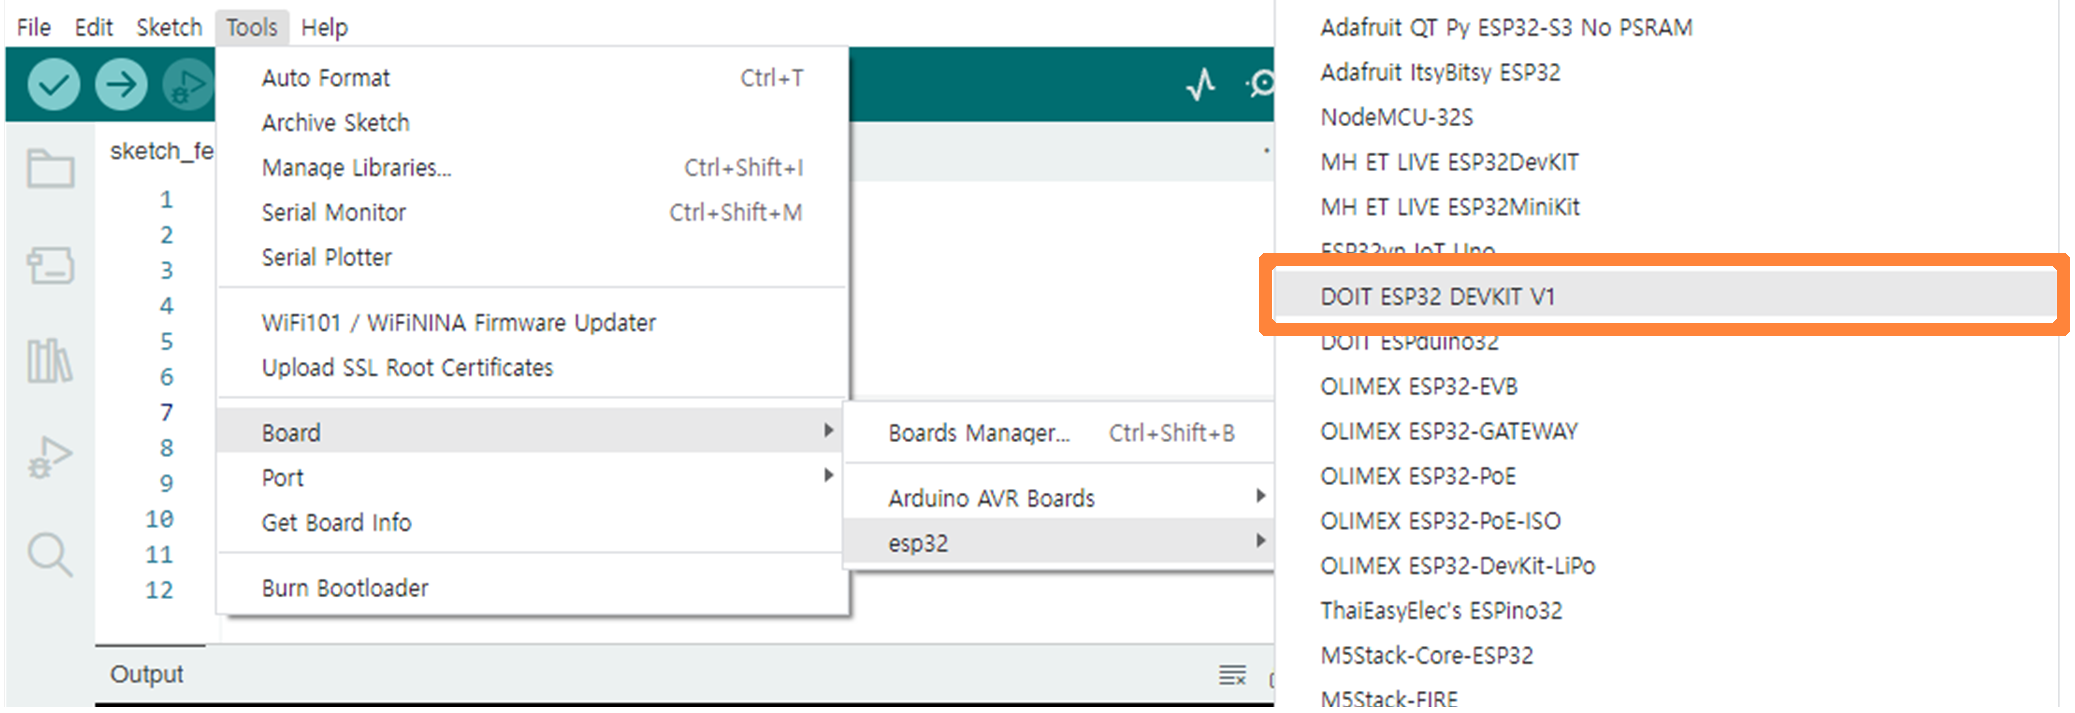Select NodeMCU-32S board
The image size is (2075, 713).
1665,117
